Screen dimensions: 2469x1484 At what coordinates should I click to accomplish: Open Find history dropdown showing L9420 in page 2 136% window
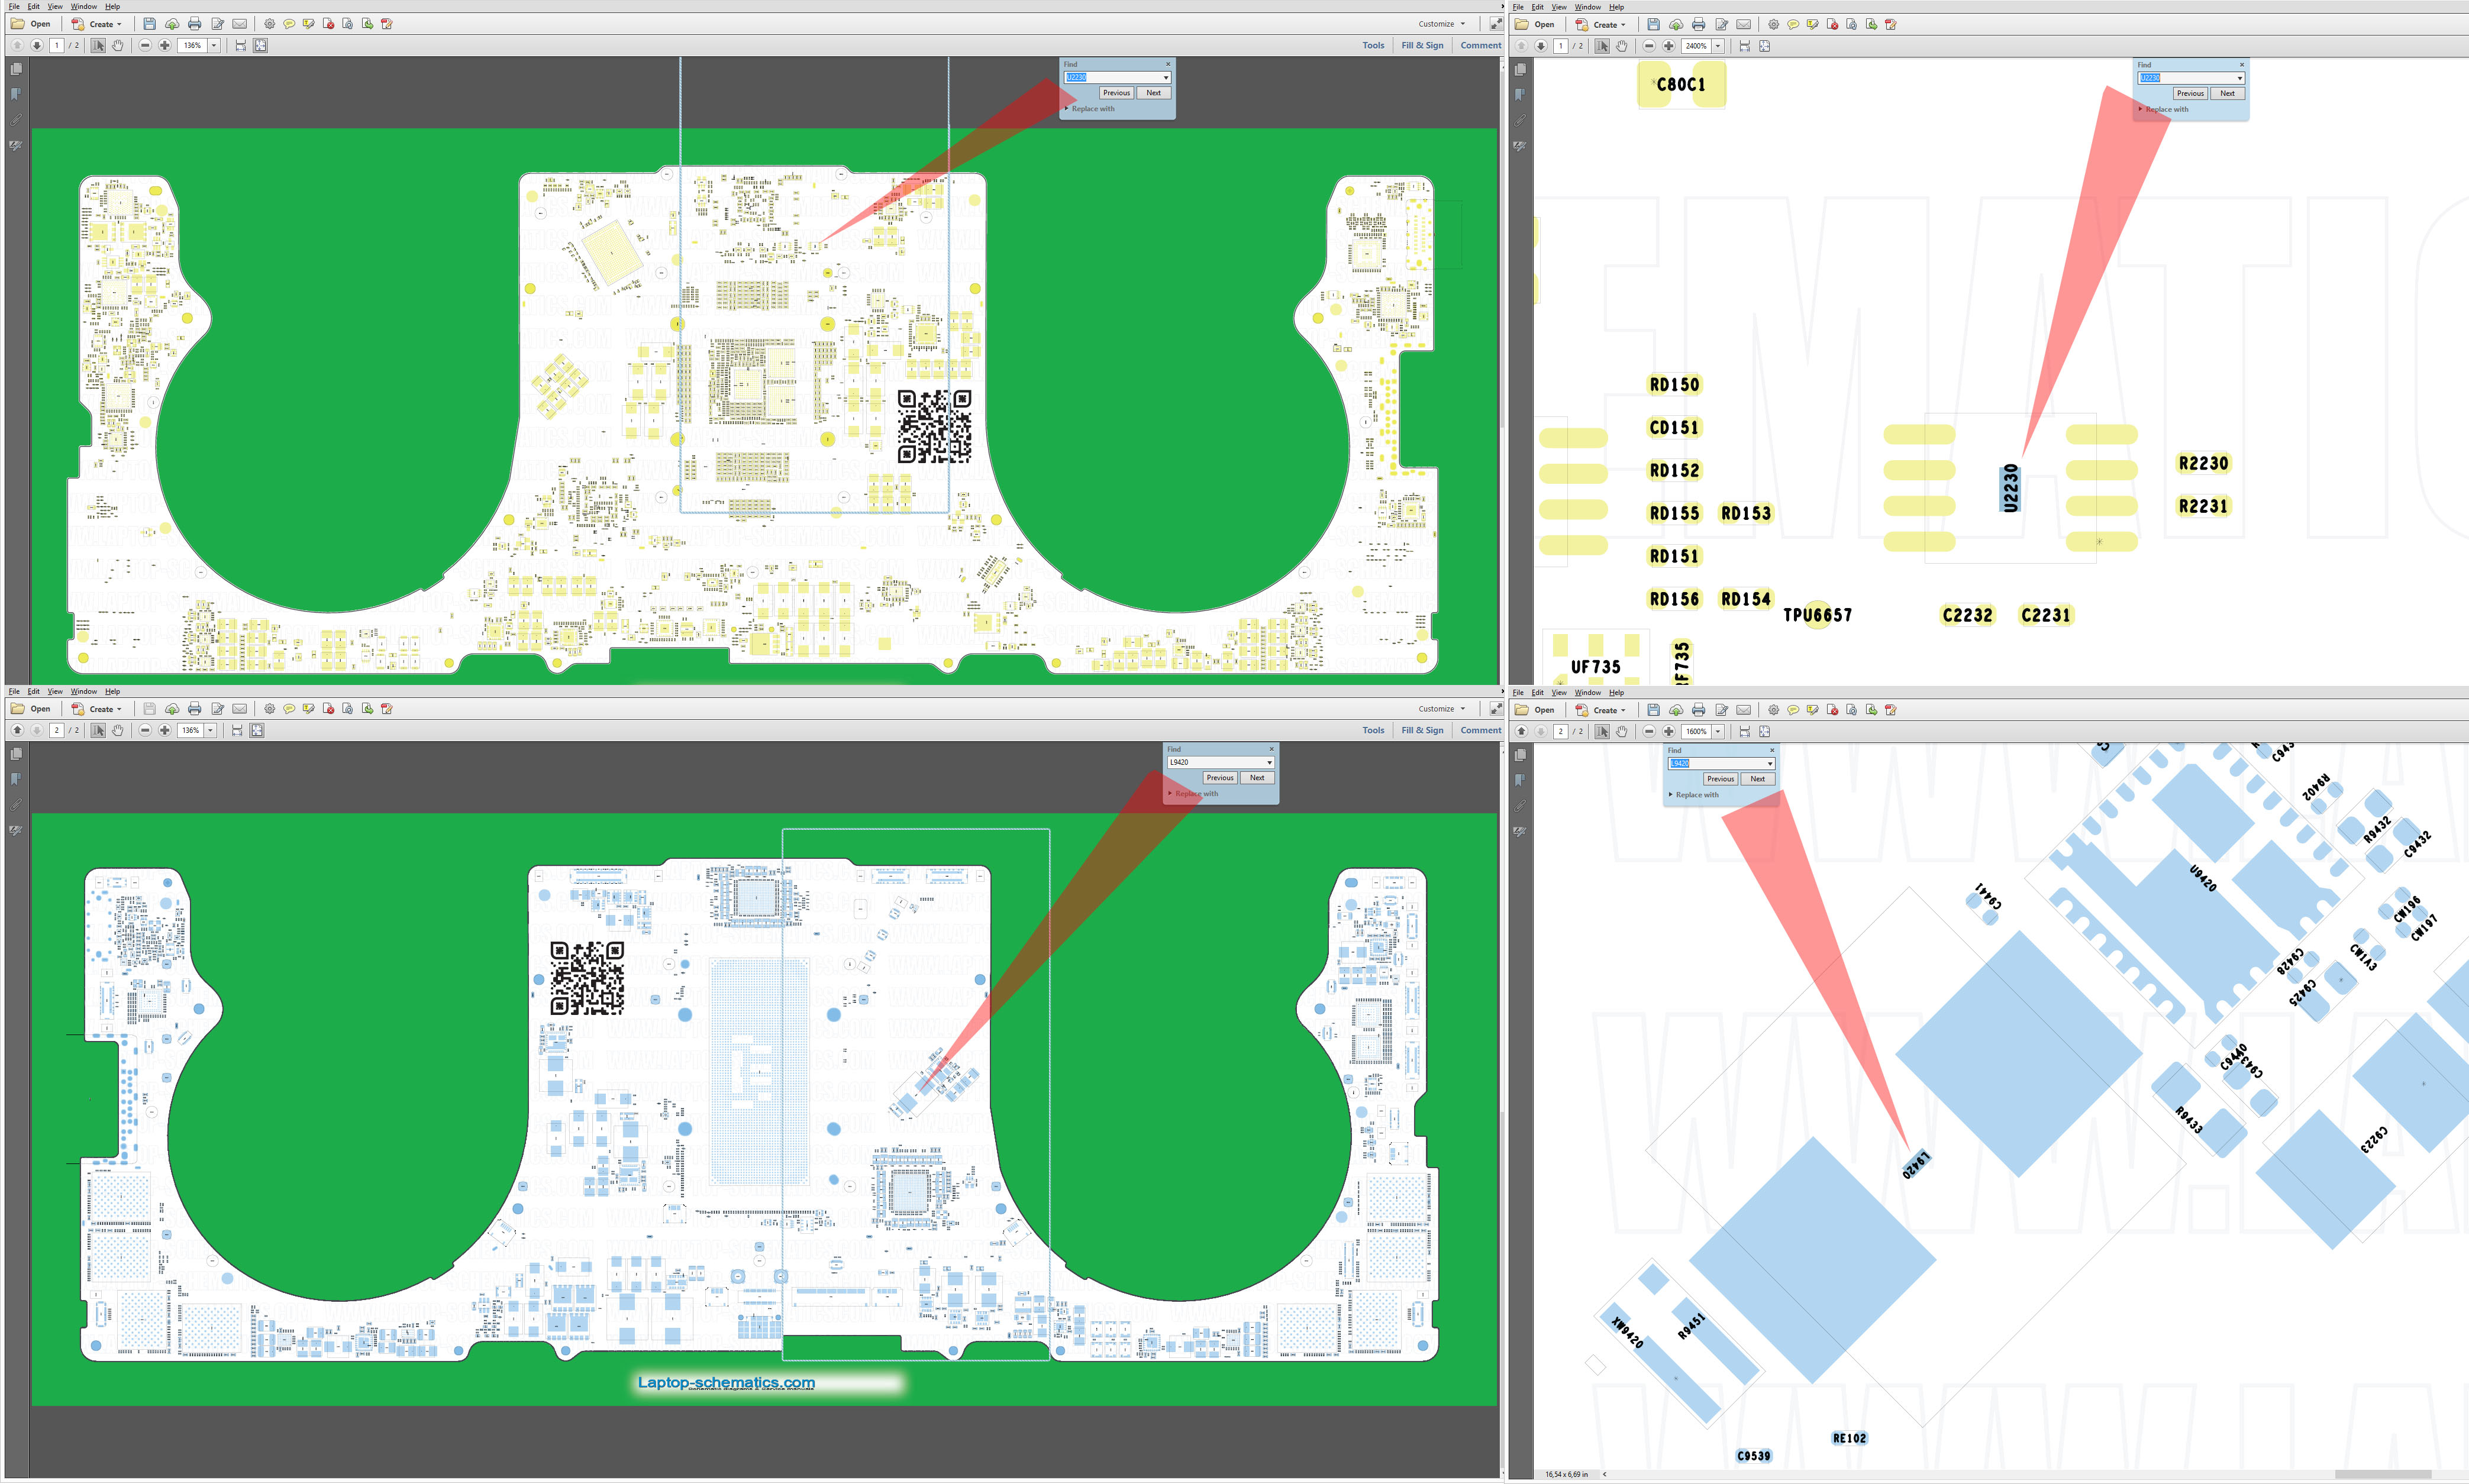[x=1269, y=762]
